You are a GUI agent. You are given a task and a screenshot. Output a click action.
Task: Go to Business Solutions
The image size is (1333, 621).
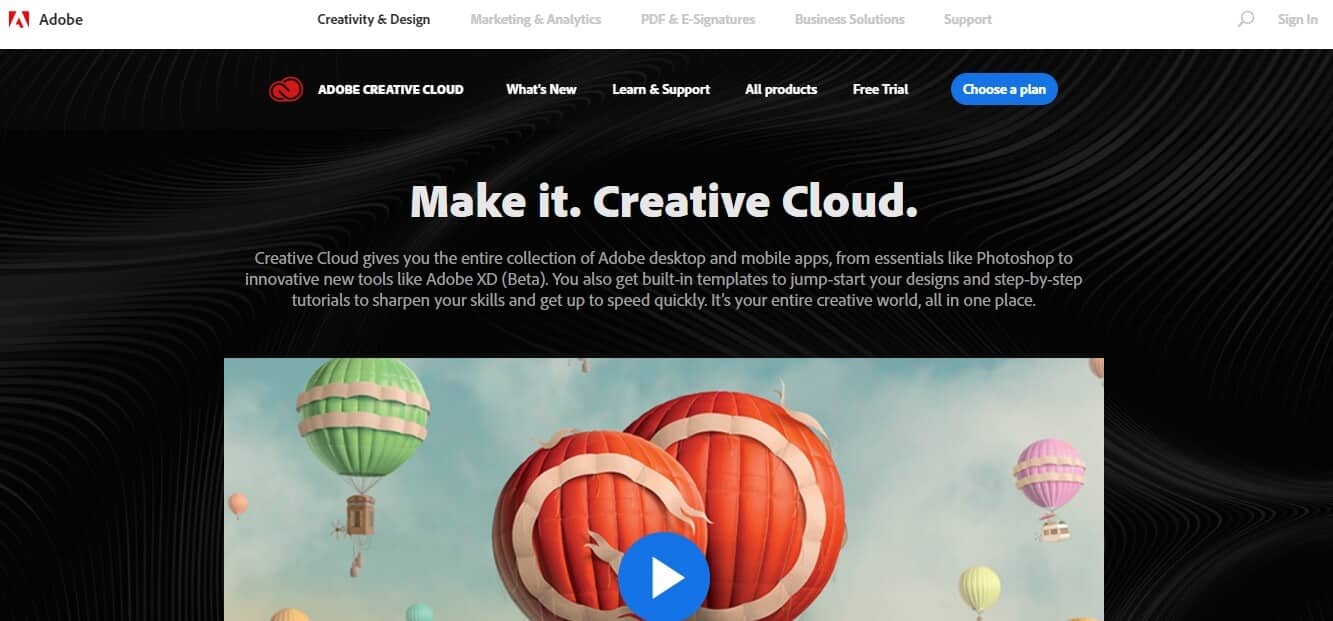tap(849, 19)
